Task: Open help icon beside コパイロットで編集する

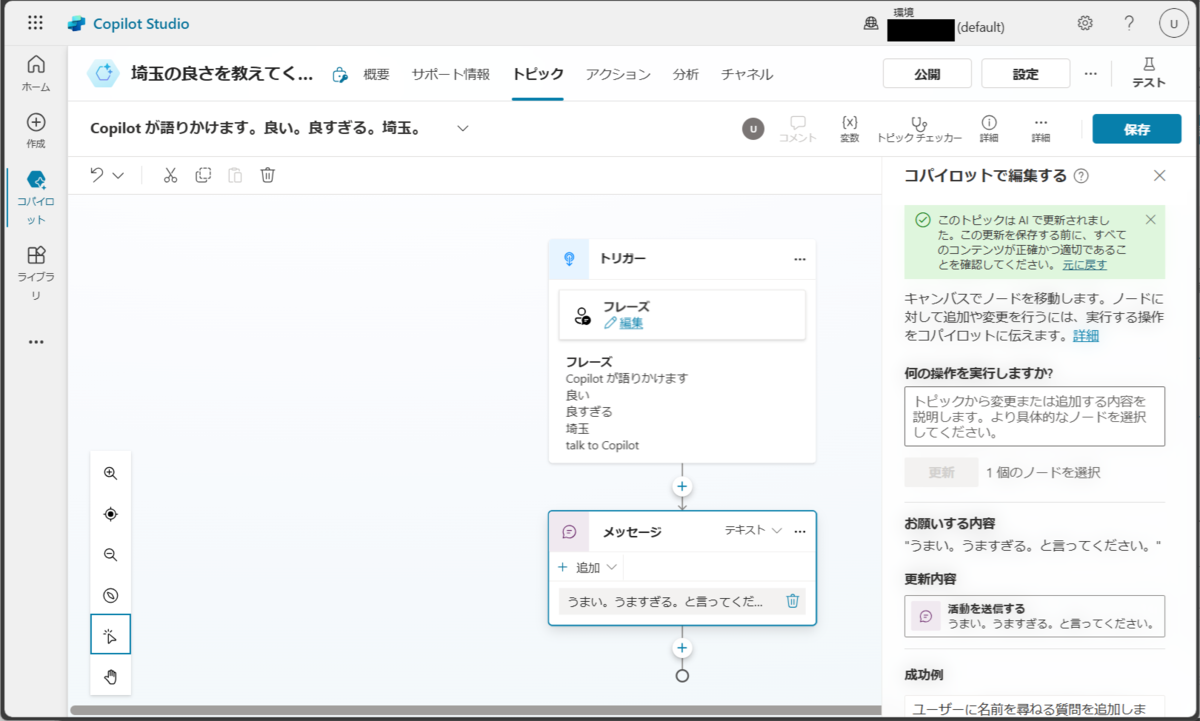Action: 1081,176
